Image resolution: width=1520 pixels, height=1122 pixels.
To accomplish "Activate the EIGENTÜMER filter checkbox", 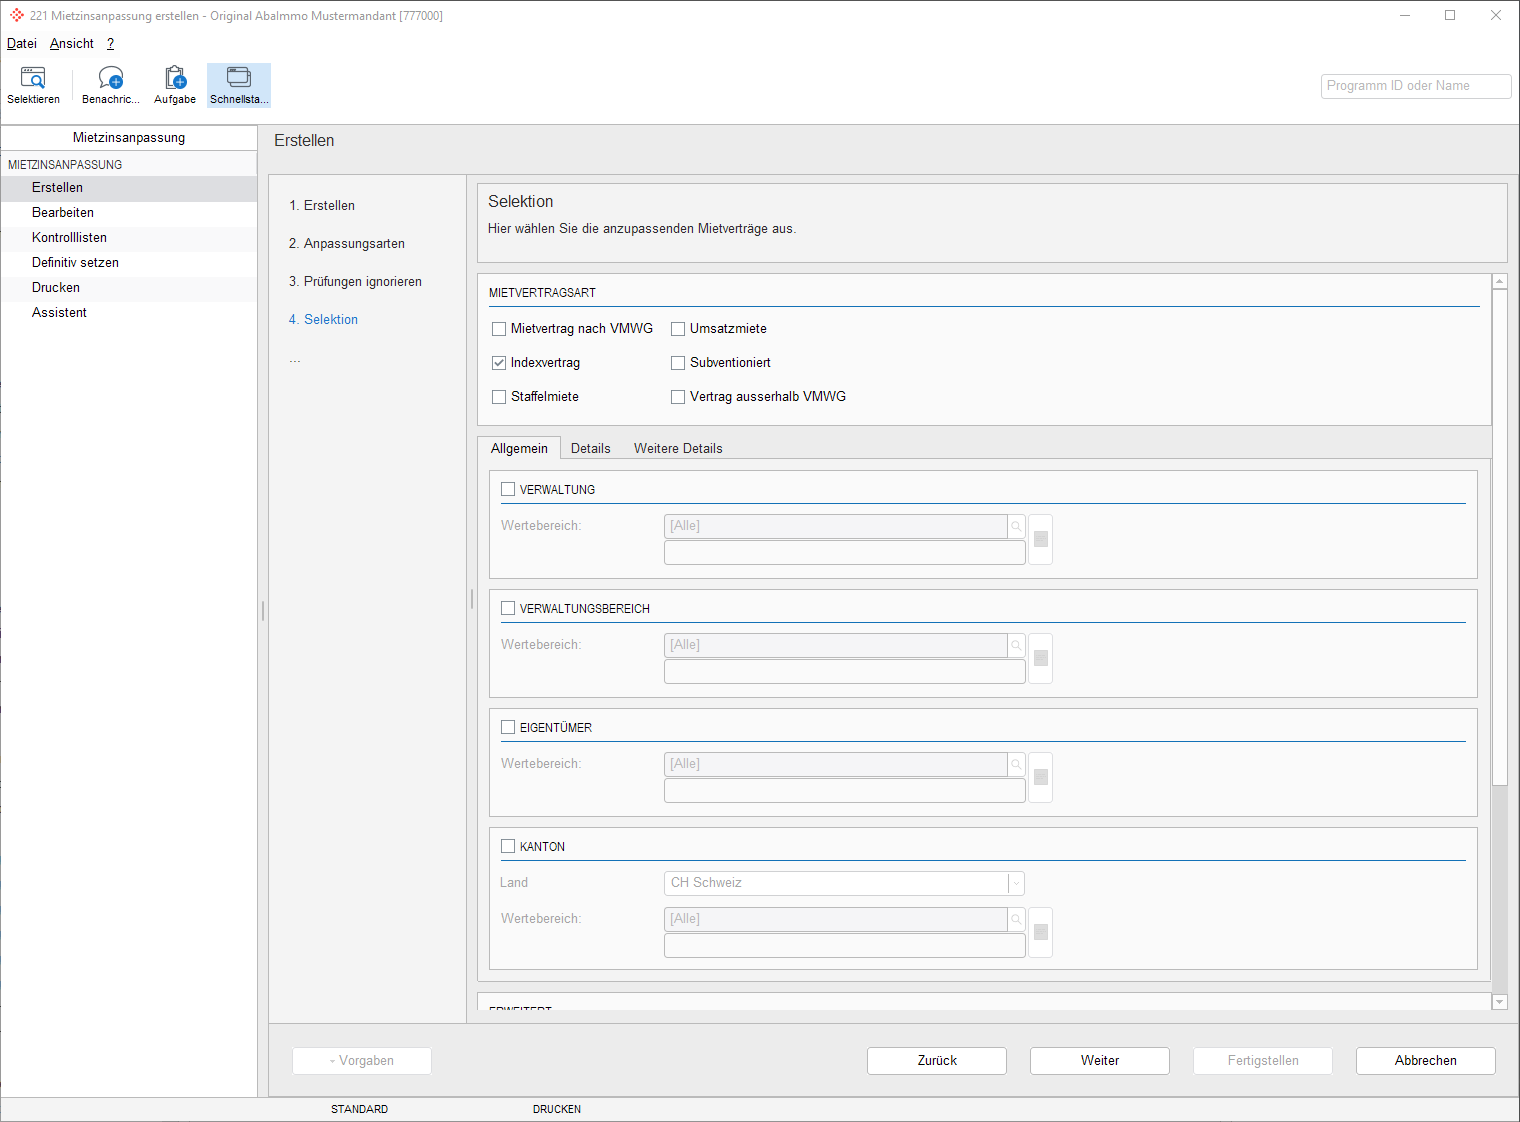I will [508, 727].
